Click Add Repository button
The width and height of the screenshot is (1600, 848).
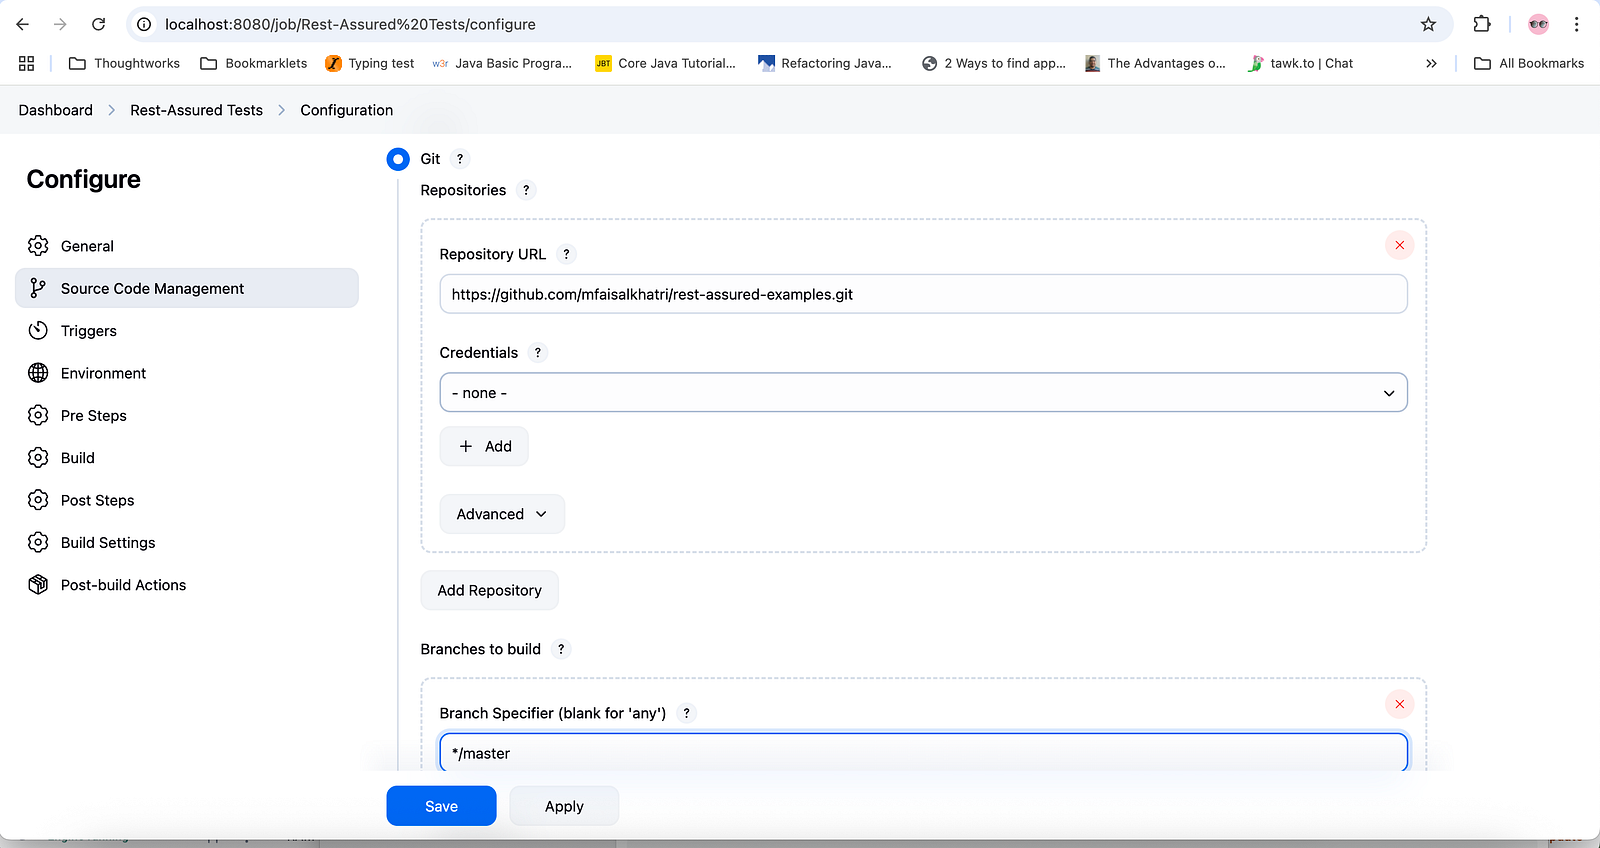coord(489,590)
